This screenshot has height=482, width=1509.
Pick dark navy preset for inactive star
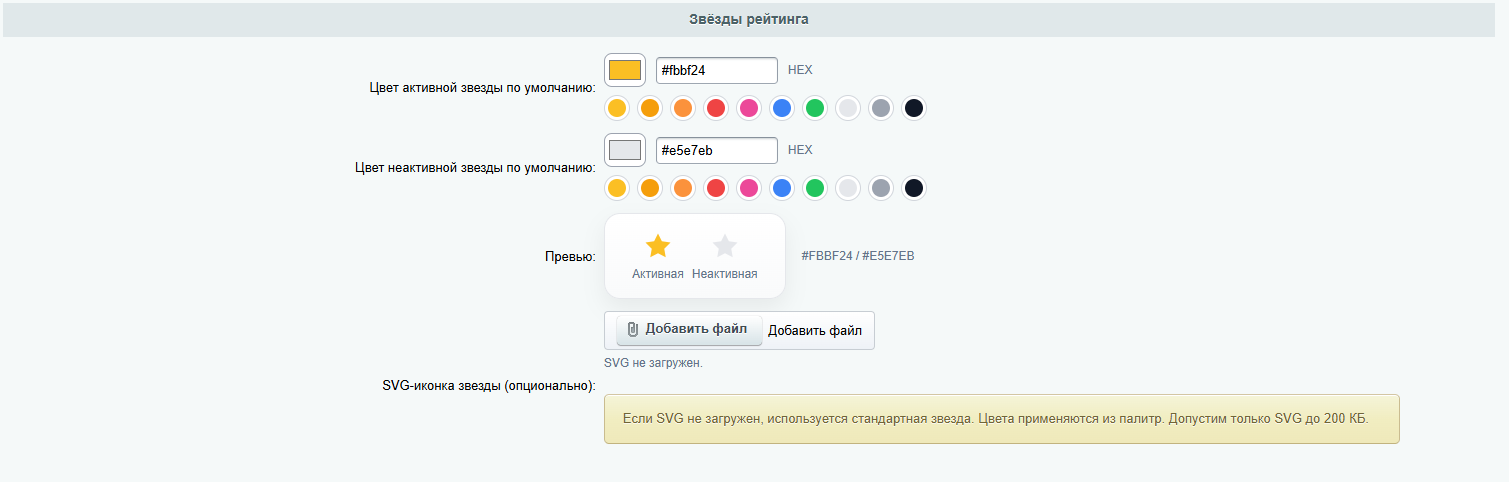(914, 188)
